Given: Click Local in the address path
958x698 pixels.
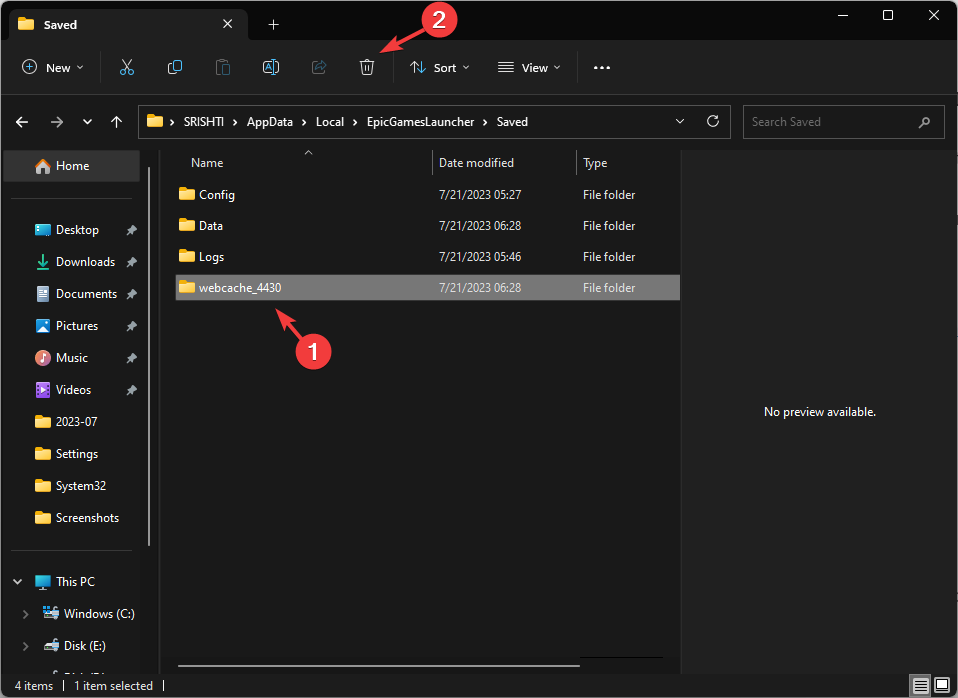Looking at the screenshot, I should coord(330,122).
